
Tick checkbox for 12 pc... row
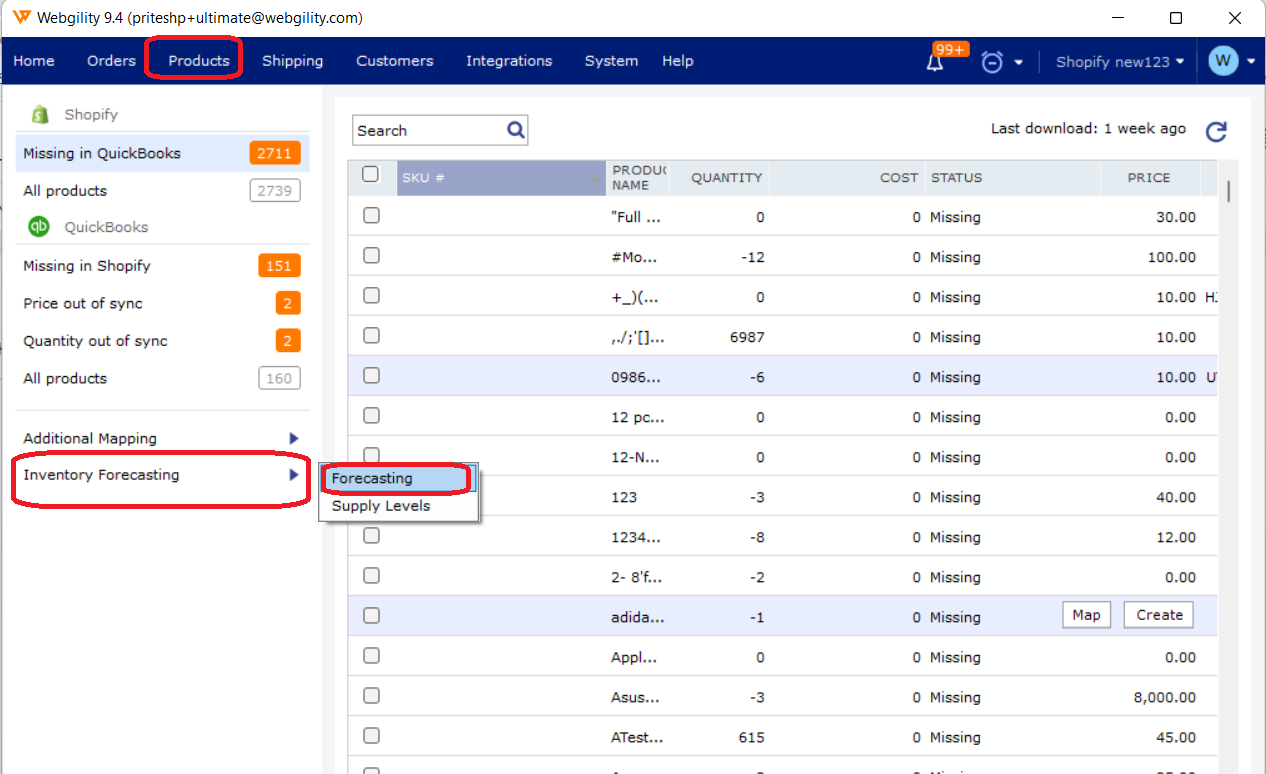(371, 416)
